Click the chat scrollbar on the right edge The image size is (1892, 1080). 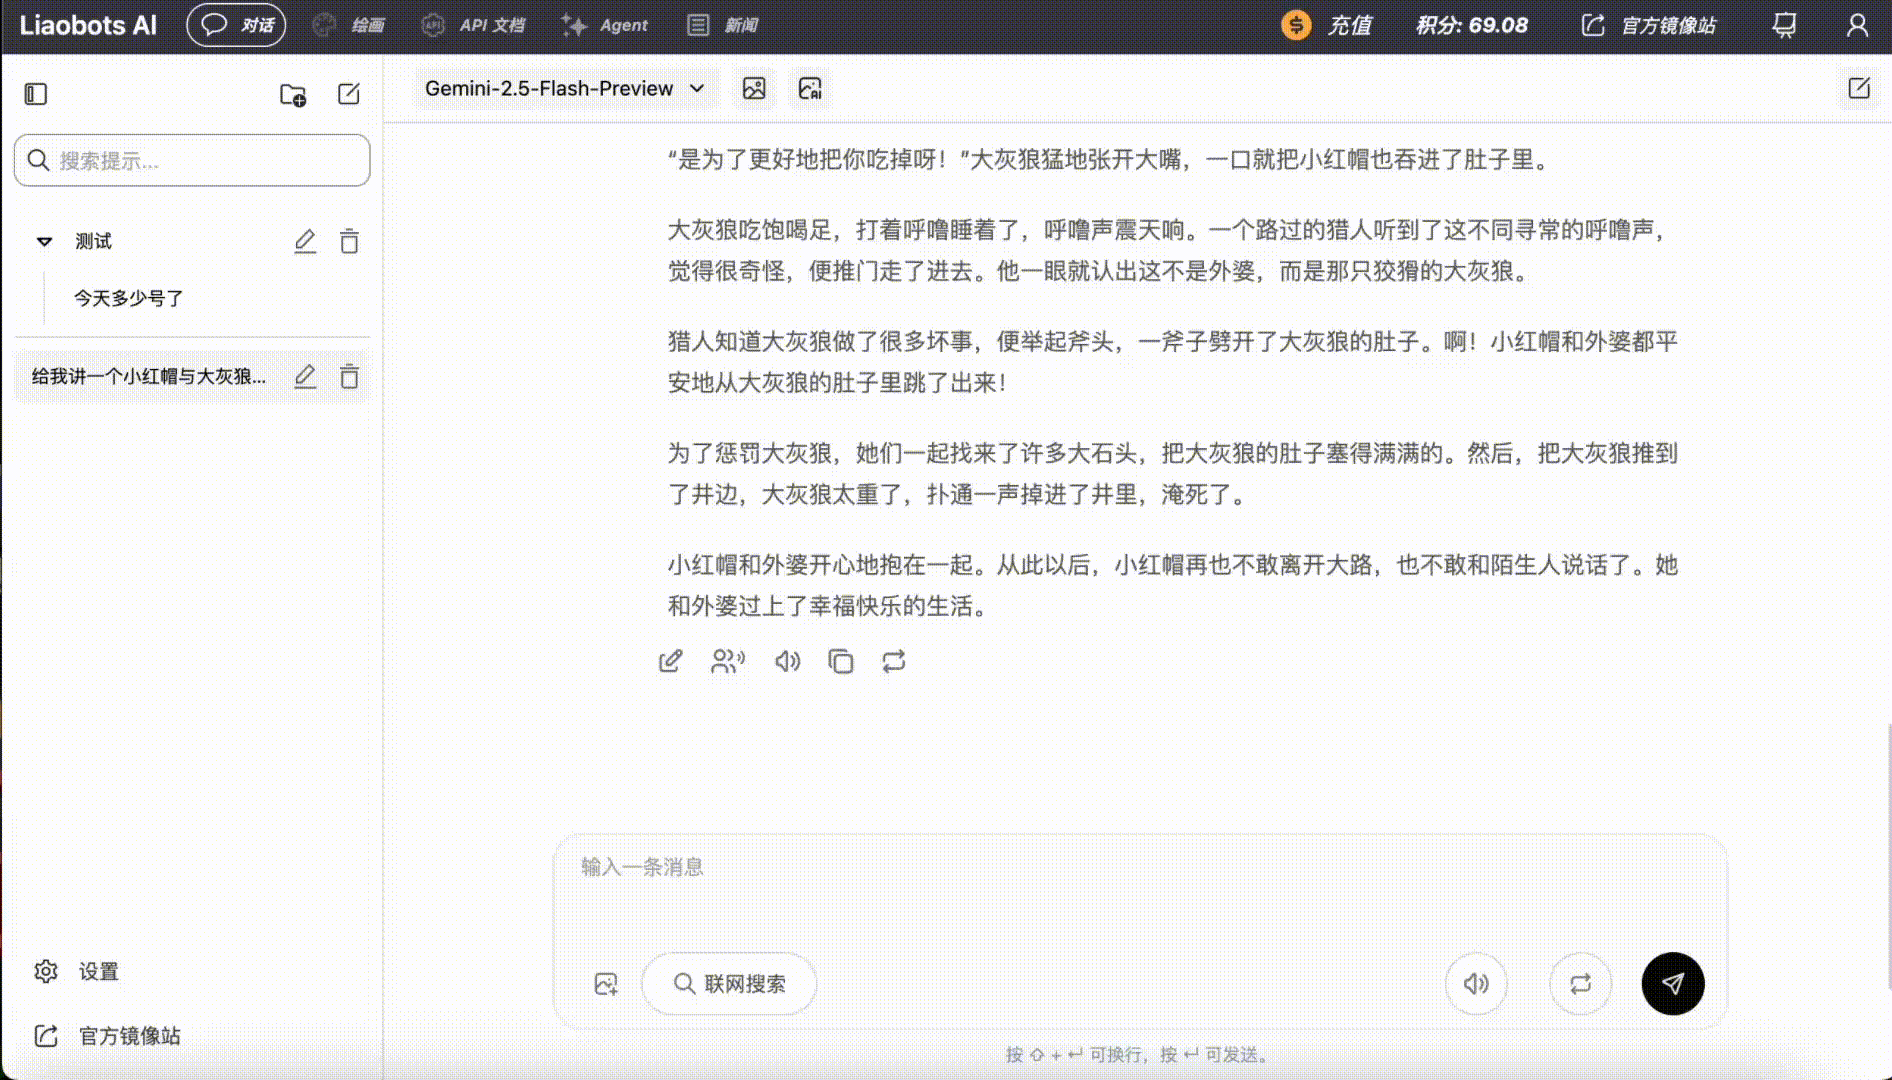(x=1888, y=855)
